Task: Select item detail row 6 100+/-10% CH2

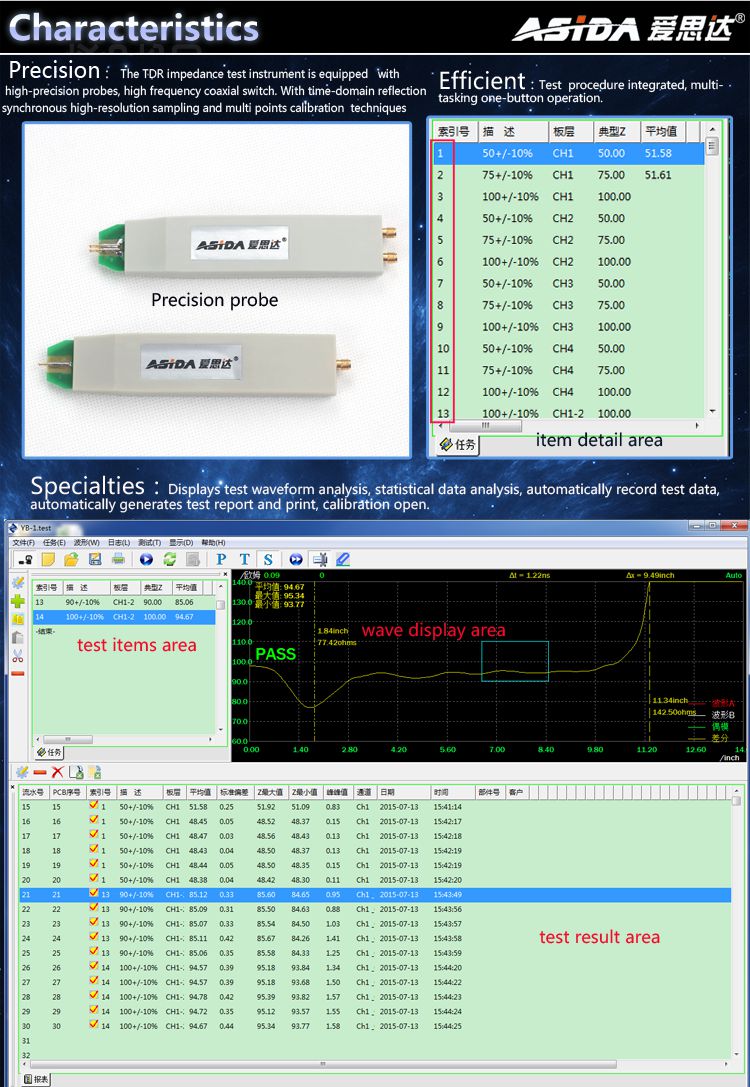Action: [569, 261]
